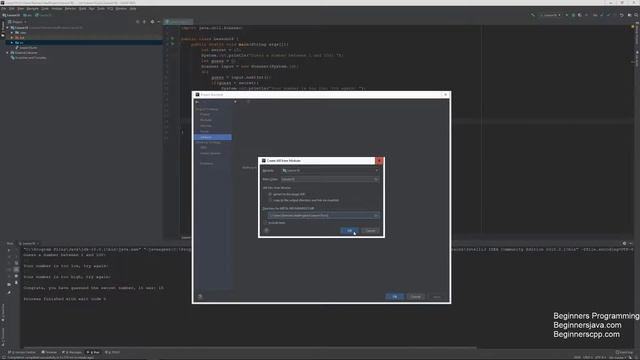Click into the META-INF/MANIFEST.MF directory field
This screenshot has height=360, width=640.
click(321, 216)
